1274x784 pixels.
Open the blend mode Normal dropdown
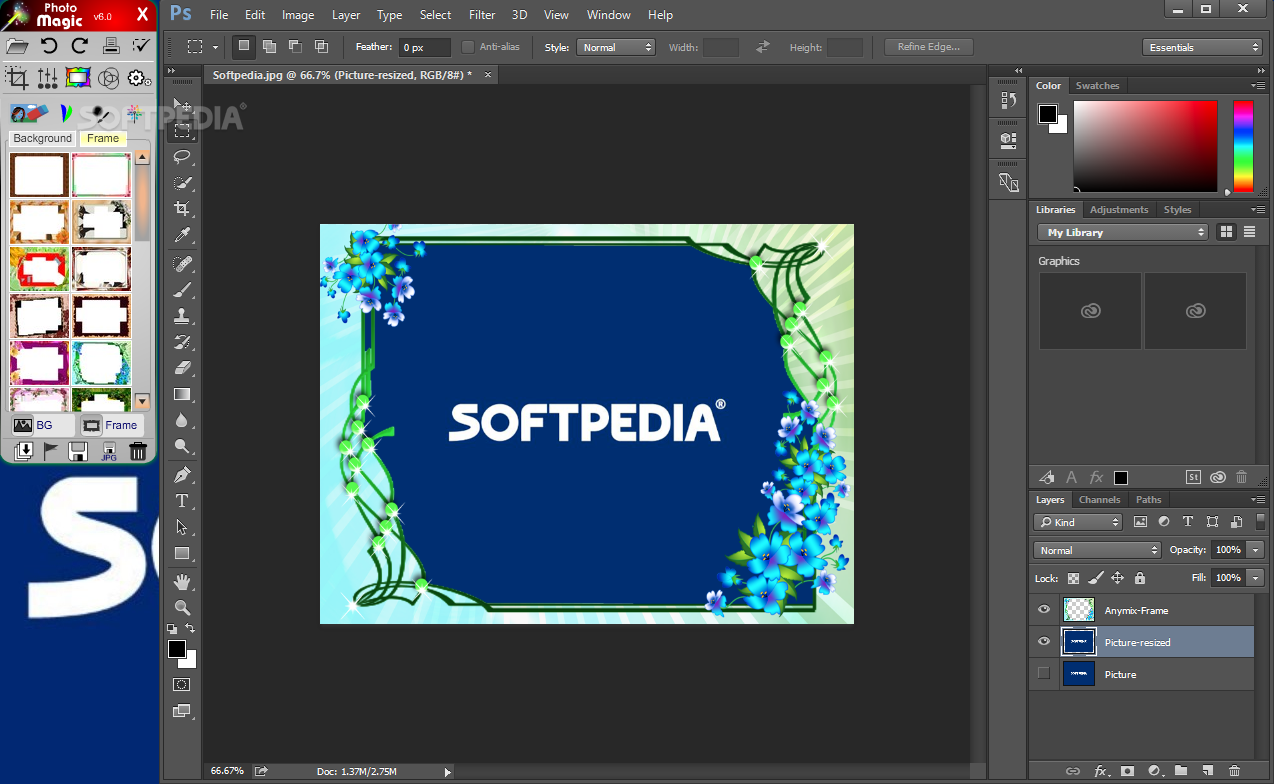click(1097, 550)
